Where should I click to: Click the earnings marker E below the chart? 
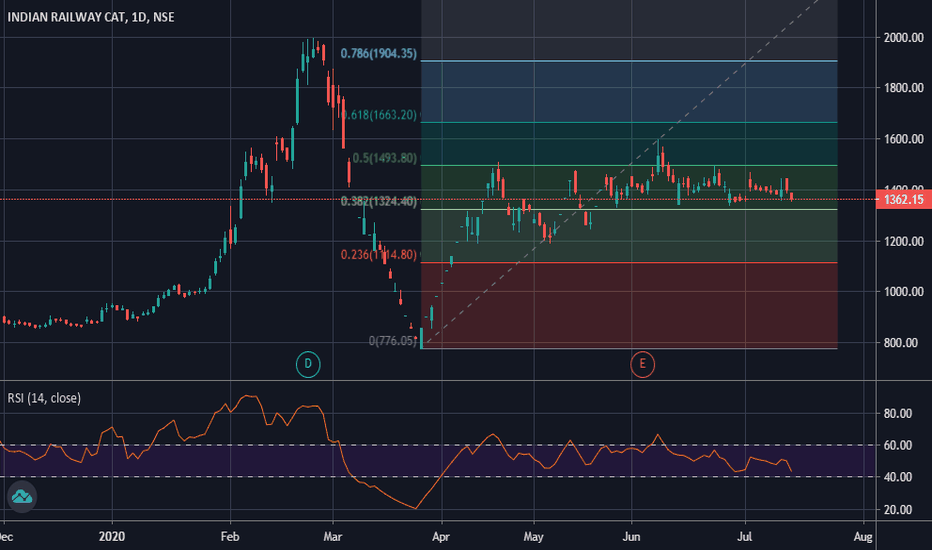[642, 364]
